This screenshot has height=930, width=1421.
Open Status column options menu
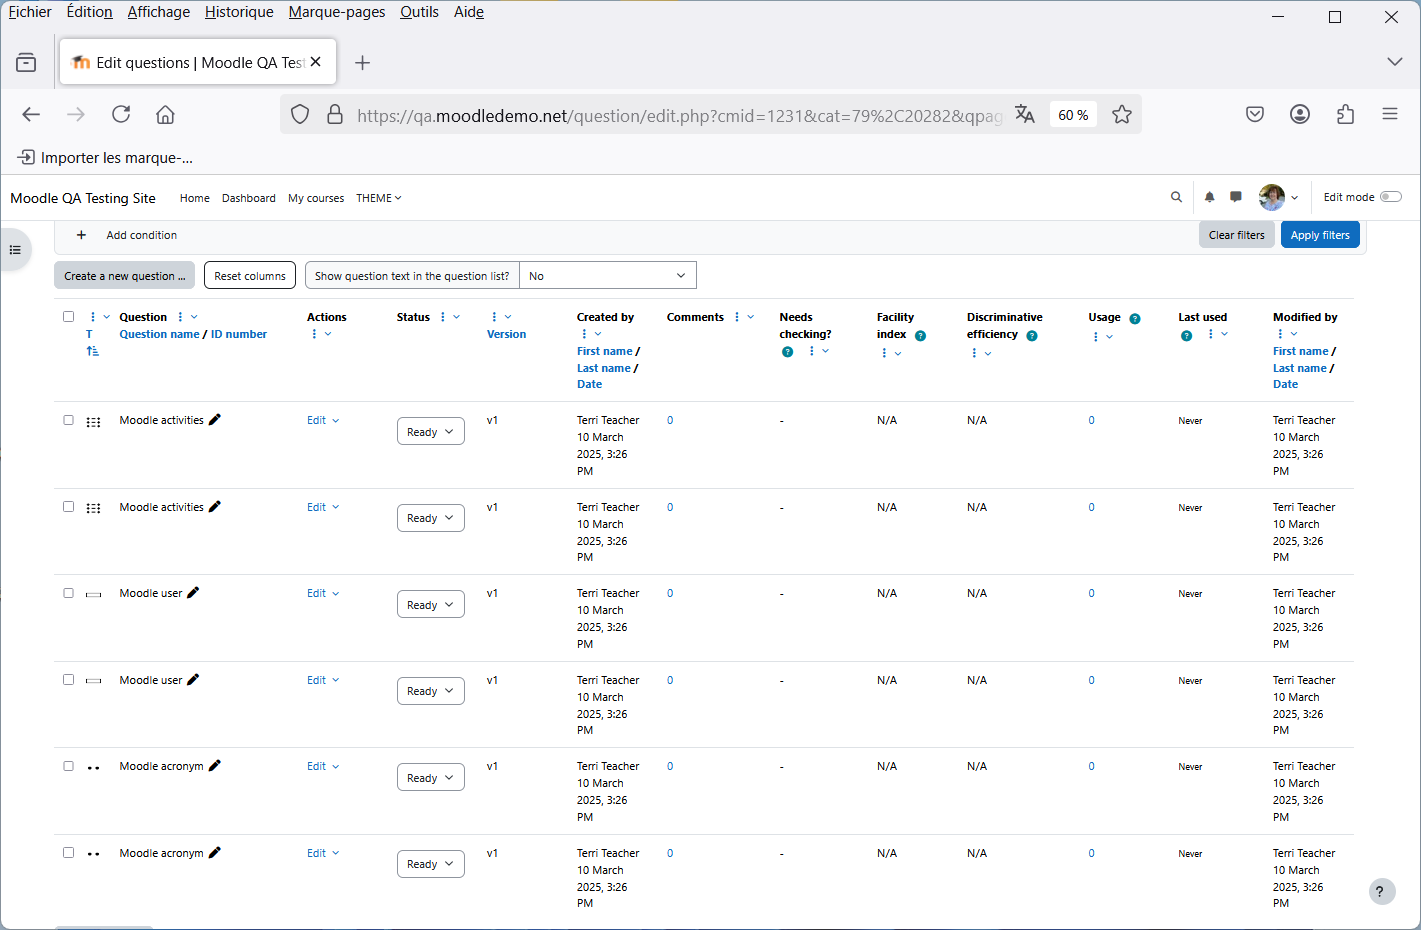pos(449,317)
